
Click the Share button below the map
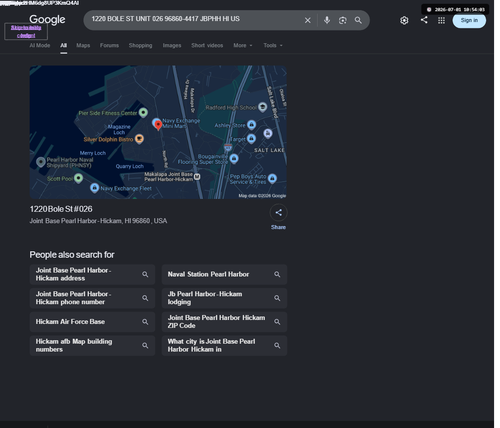pos(278,217)
